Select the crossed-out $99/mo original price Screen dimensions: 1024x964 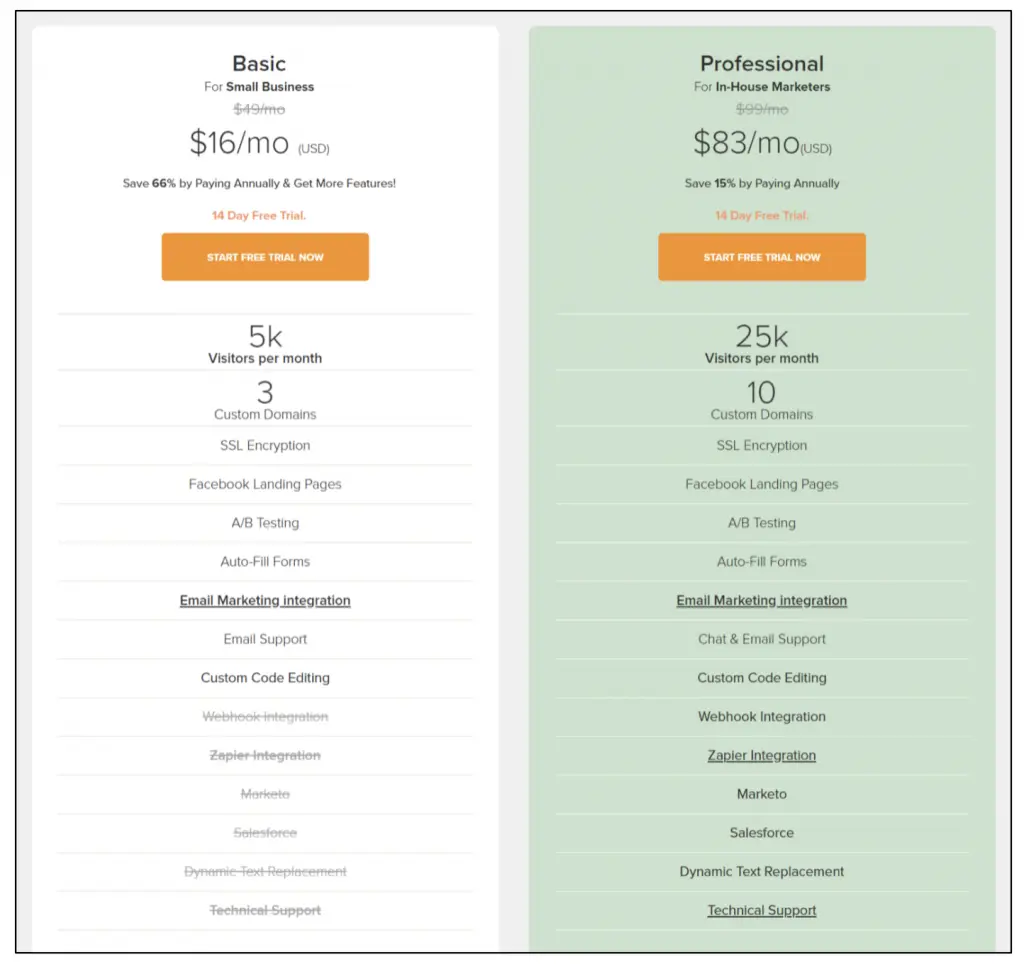click(761, 108)
